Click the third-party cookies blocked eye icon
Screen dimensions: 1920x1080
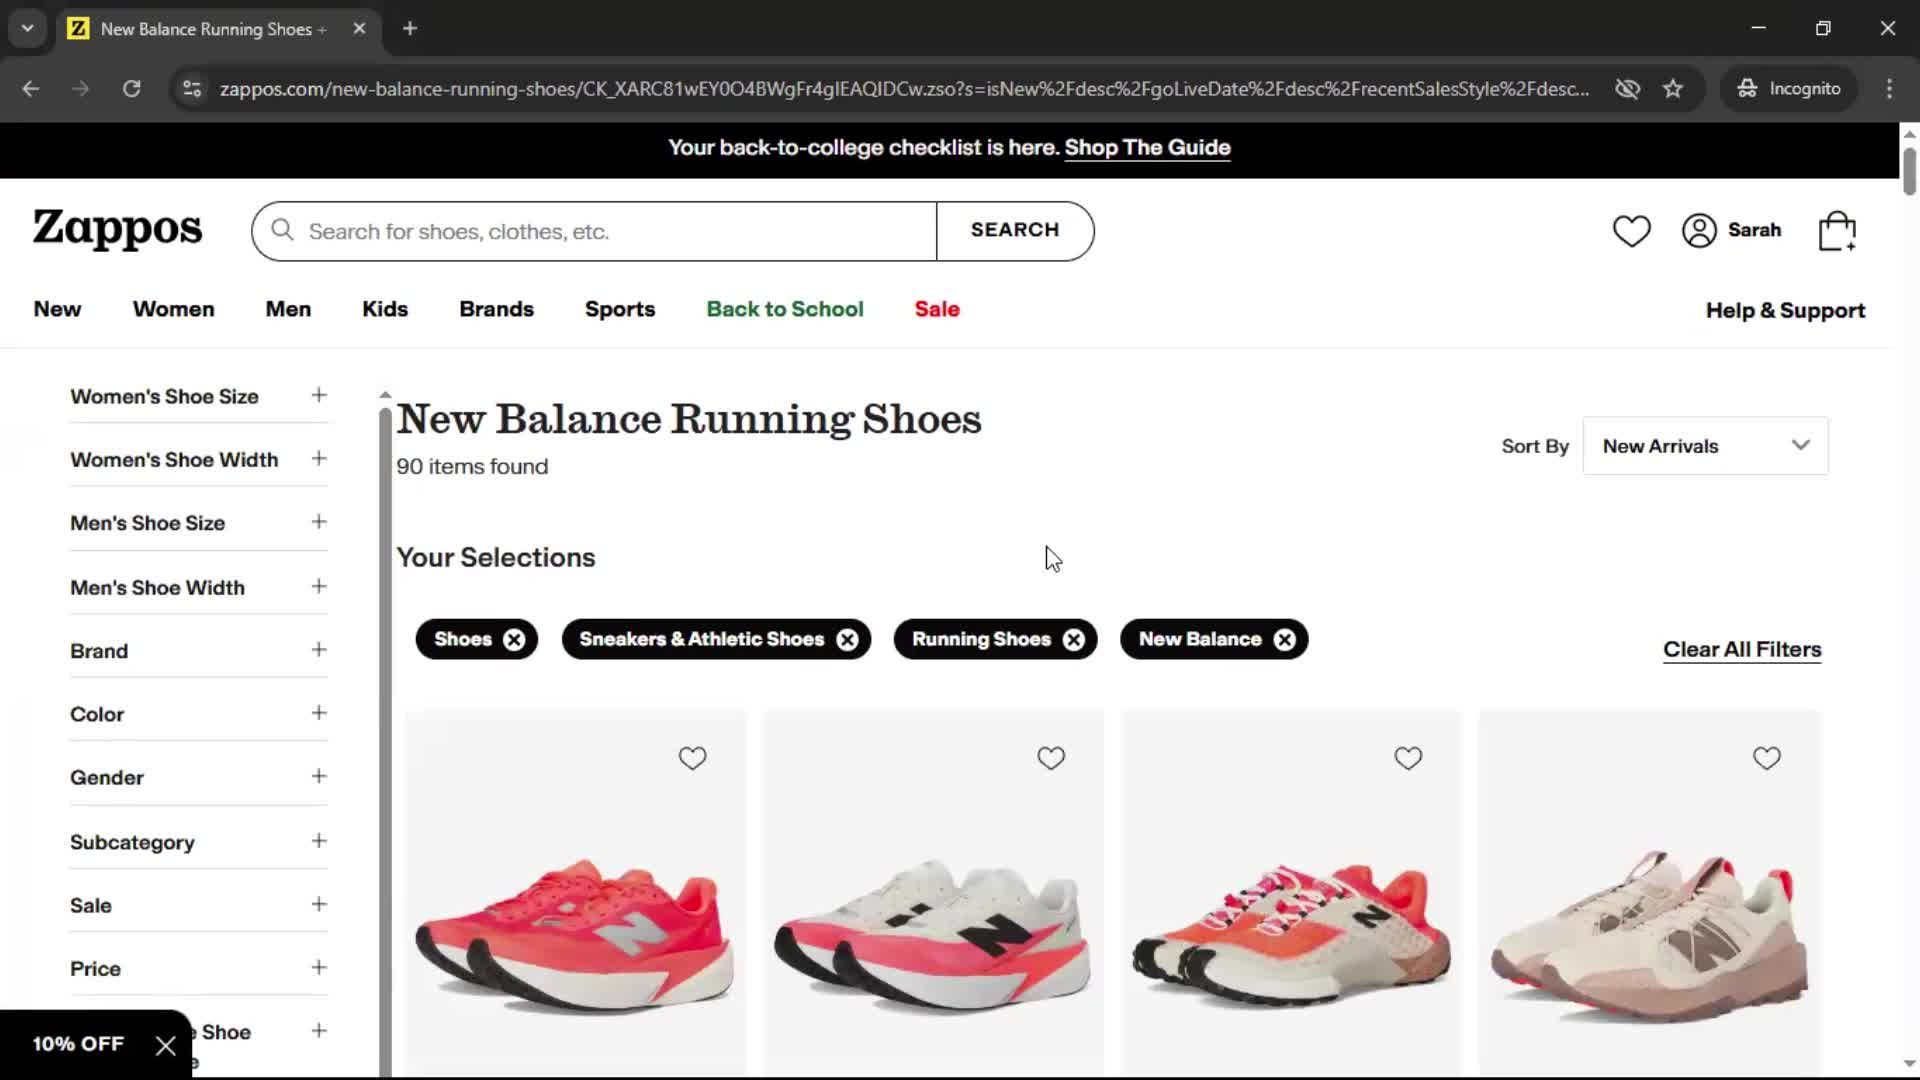pos(1627,89)
